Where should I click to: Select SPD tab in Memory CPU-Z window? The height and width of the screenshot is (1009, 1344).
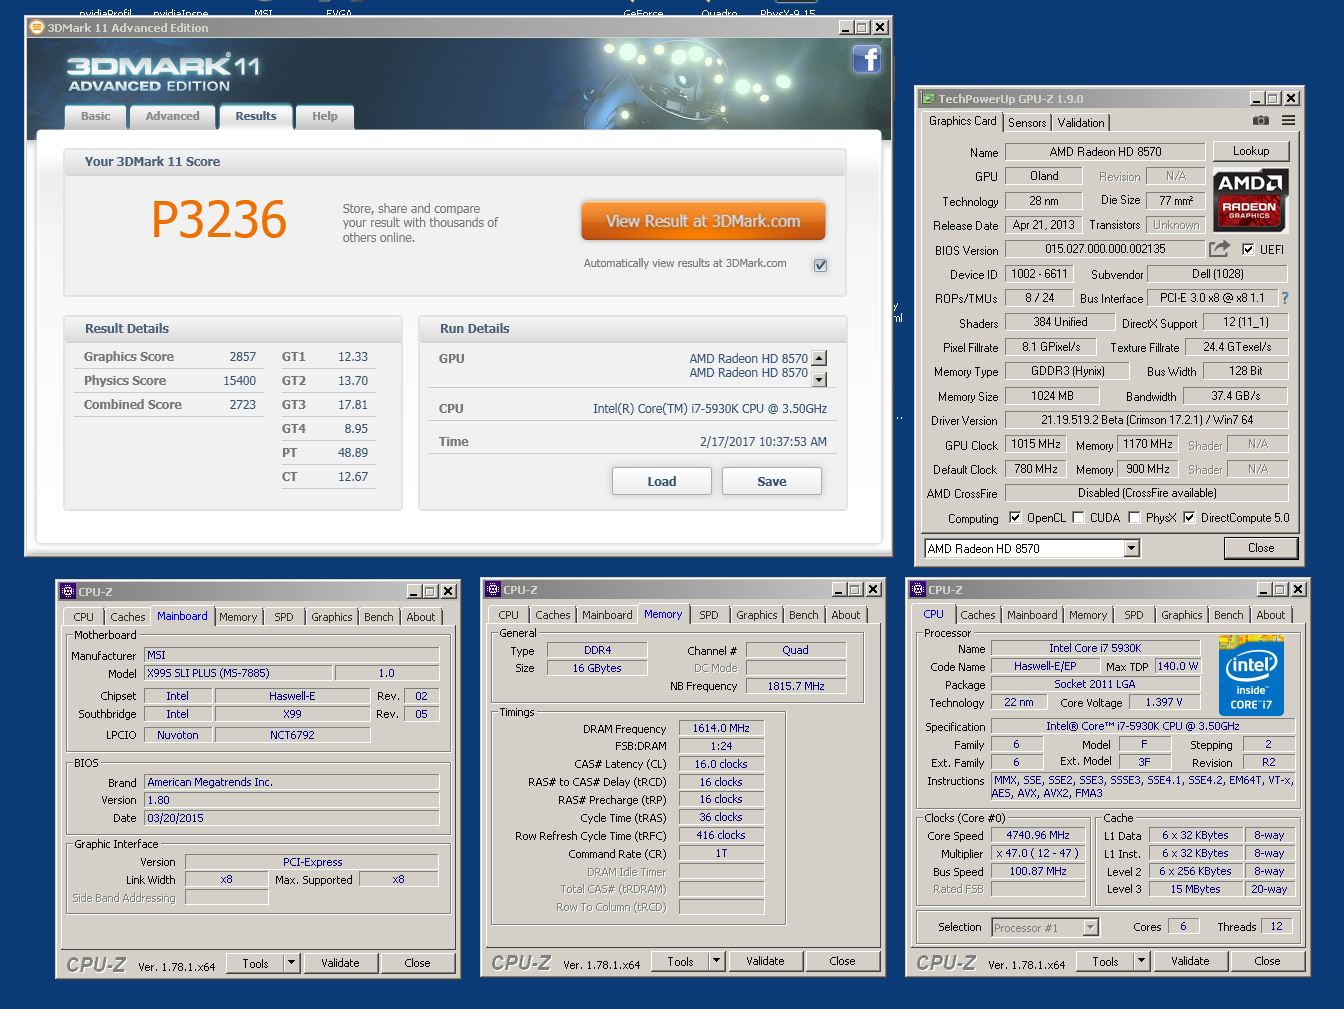[709, 615]
